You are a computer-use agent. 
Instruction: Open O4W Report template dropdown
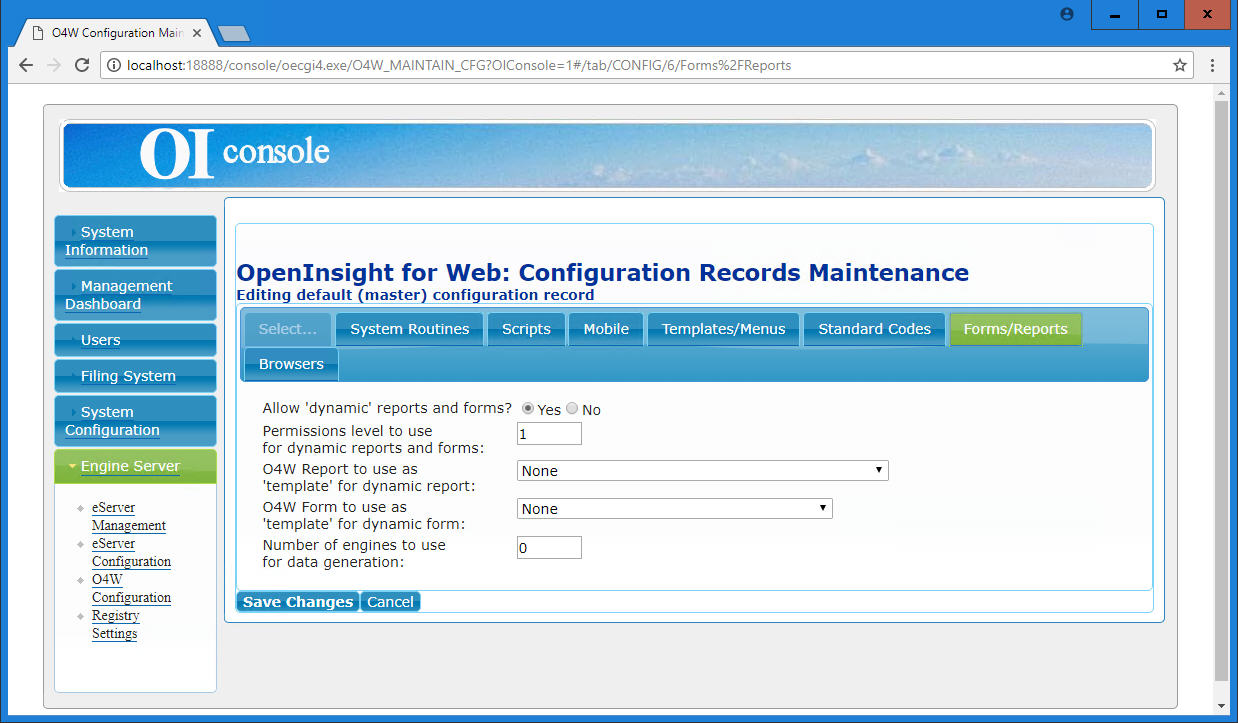click(x=702, y=470)
